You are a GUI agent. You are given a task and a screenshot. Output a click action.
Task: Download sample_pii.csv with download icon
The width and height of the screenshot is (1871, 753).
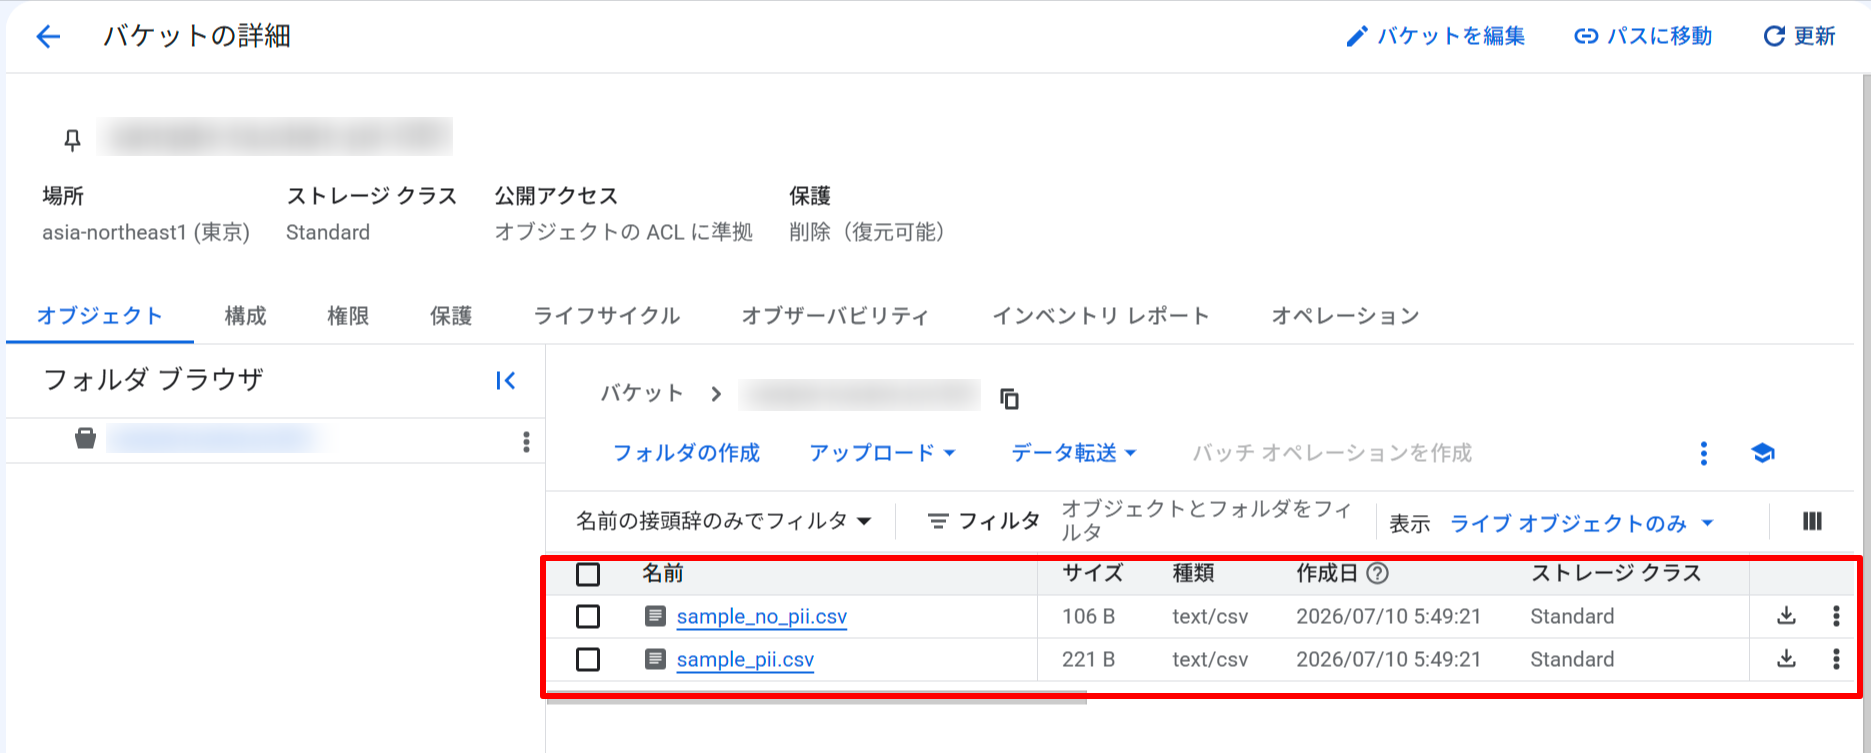point(1786,659)
